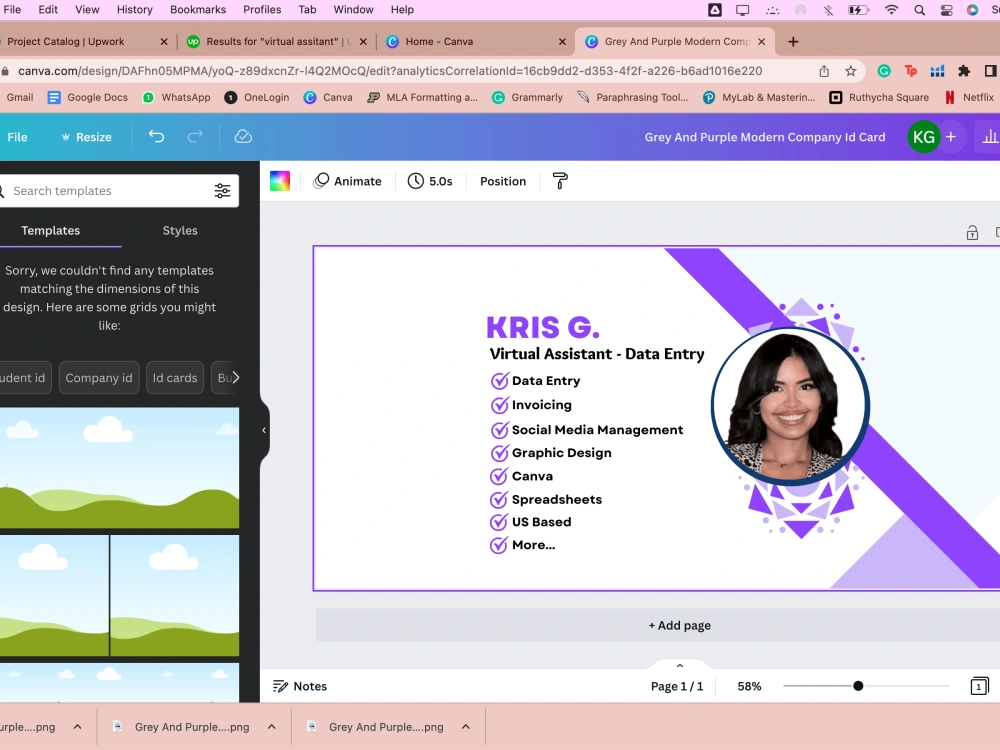Viewport: 1000px width, 750px height.
Task: Click the Redo arrow in Canva header
Action: 195,136
